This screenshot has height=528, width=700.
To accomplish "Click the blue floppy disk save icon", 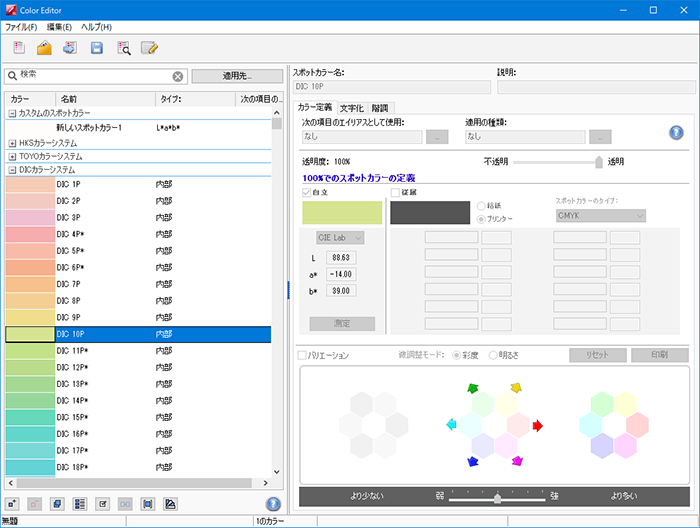I will 96,48.
